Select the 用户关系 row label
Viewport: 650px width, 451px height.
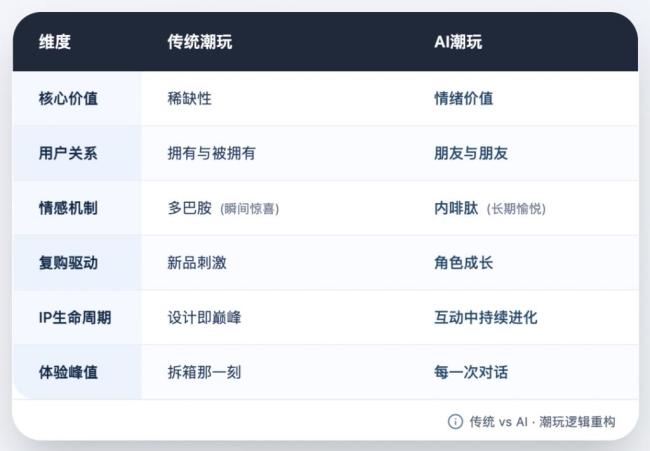point(69,153)
